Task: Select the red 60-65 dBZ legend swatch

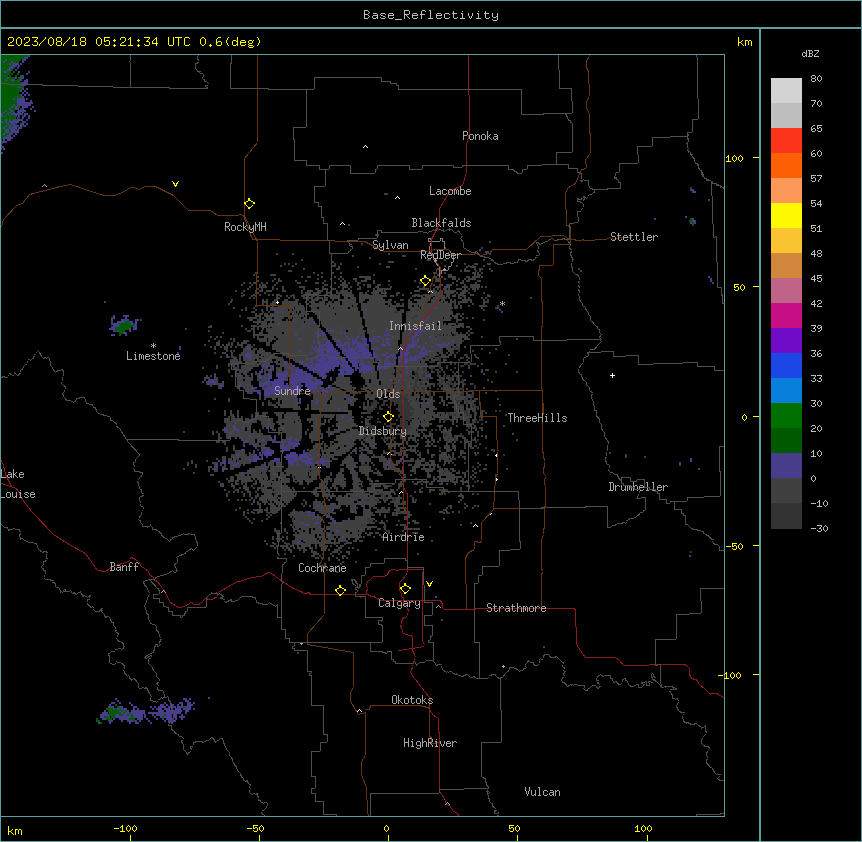Action: 786,140
